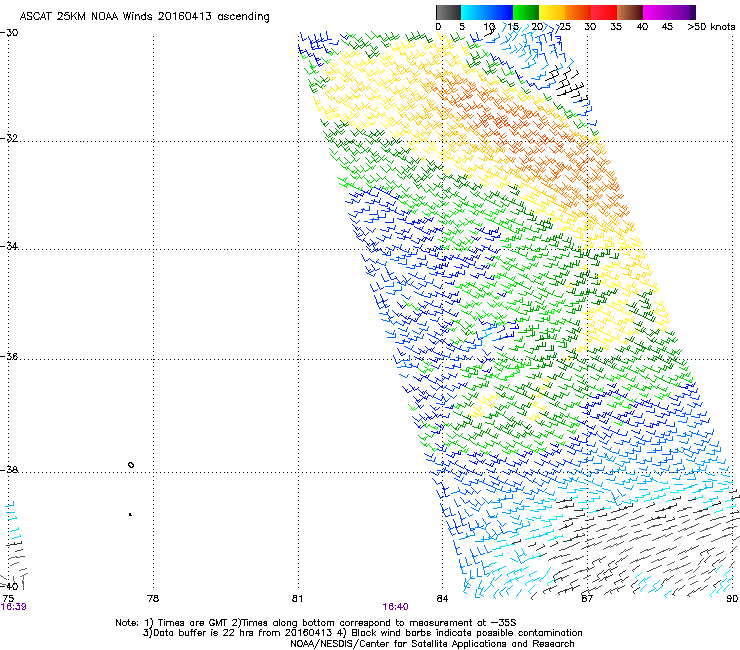Click the legend tick label '45'
This screenshot has height=650, width=740.
point(667,27)
